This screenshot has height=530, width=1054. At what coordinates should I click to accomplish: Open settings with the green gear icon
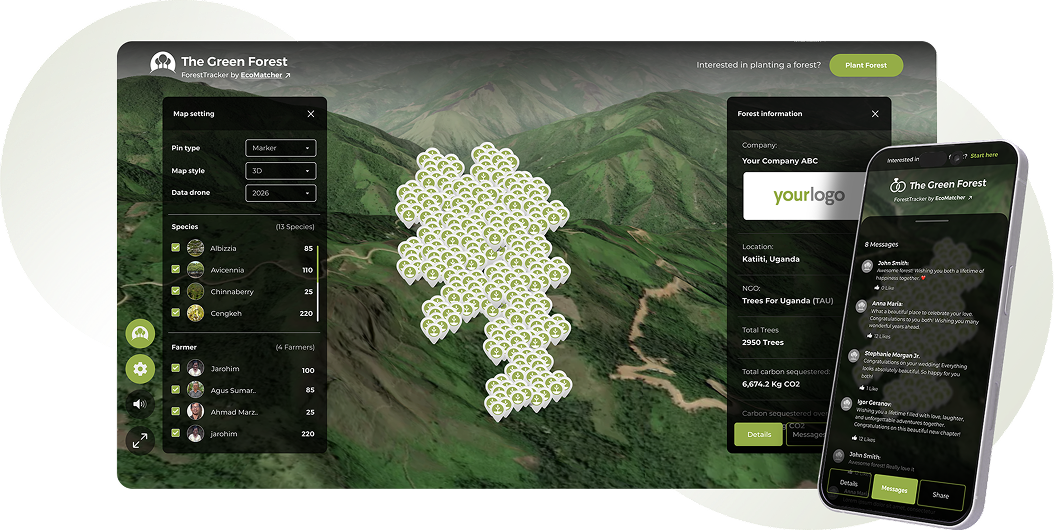(140, 369)
